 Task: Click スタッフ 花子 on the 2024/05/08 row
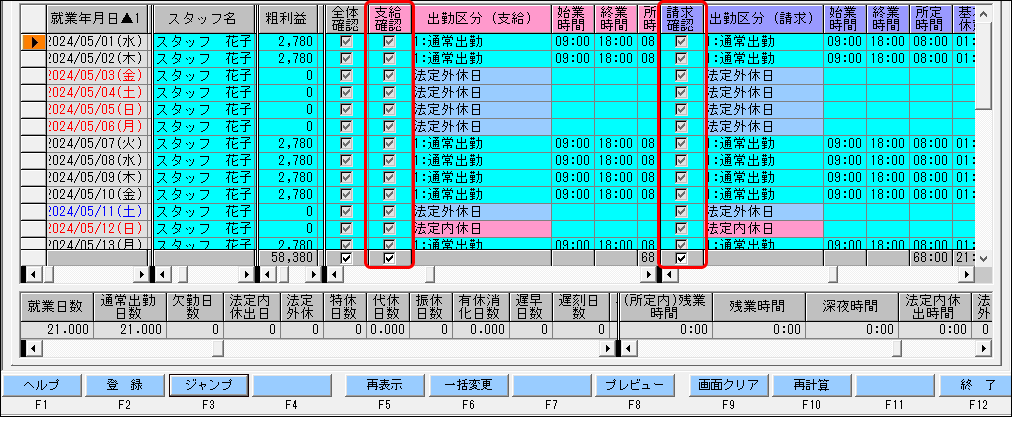click(x=204, y=161)
